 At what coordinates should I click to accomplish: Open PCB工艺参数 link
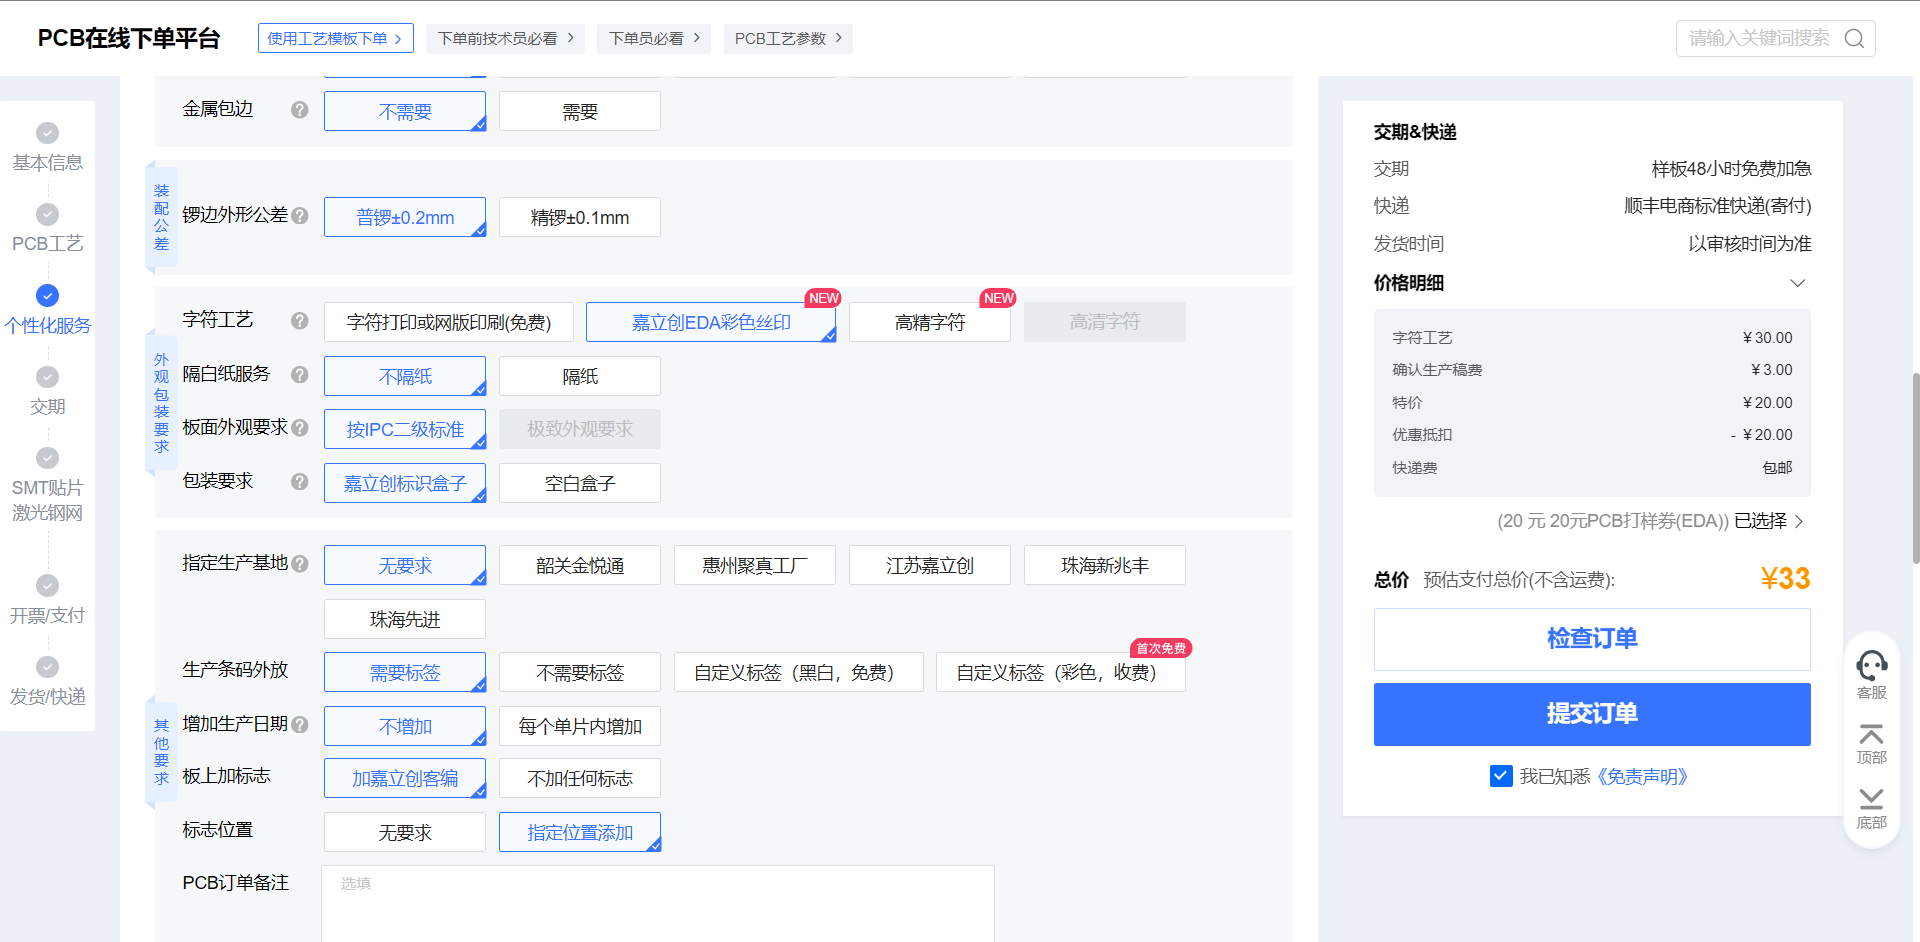pos(788,38)
